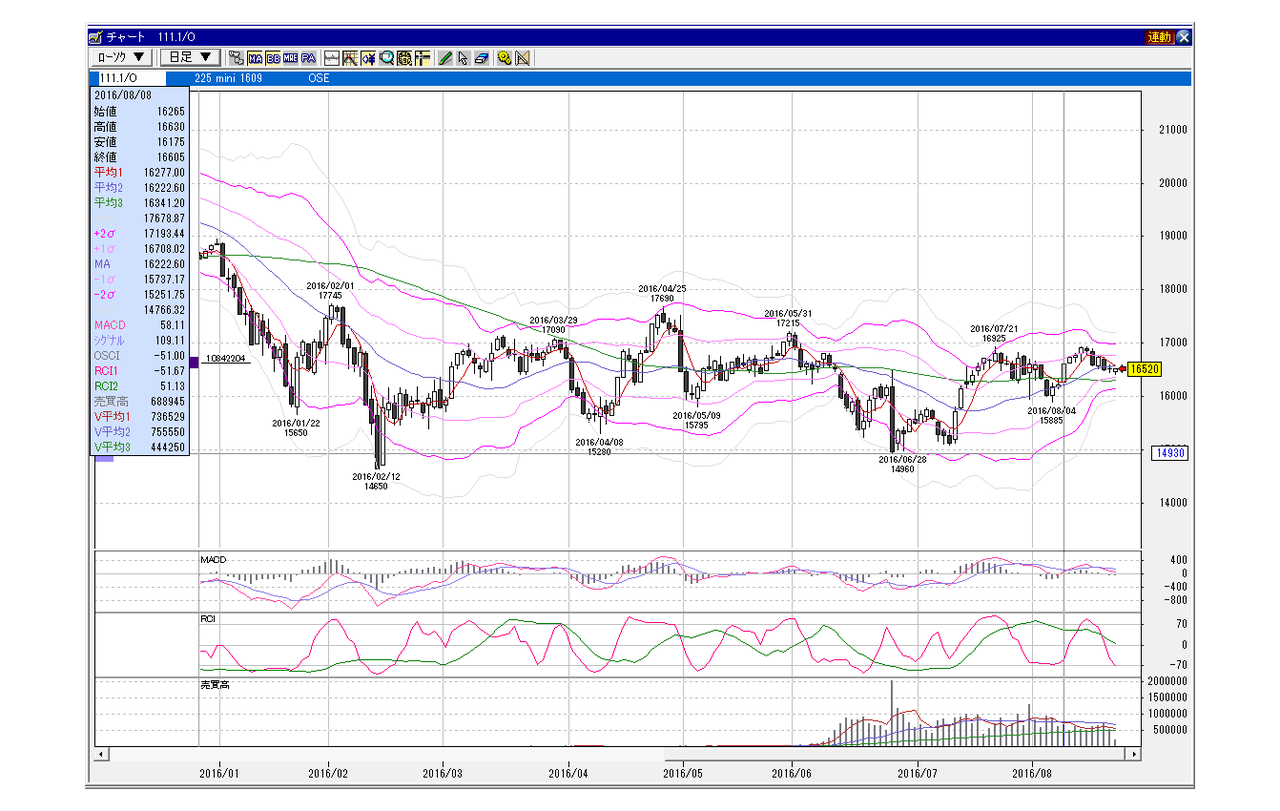Click the MRE indicator toolbar icon
The width and height of the screenshot is (1280, 811).
291,58
